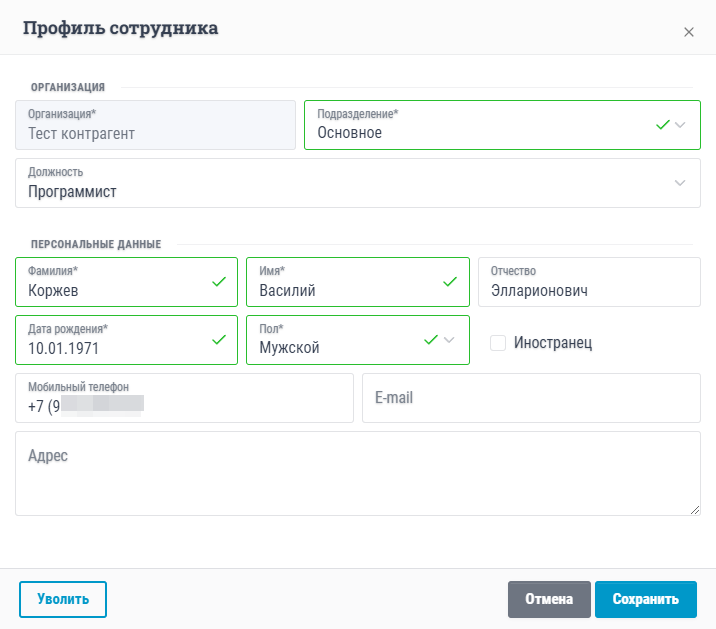The width and height of the screenshot is (716, 629).
Task: Click inside the Адрес text area
Action: pyautogui.click(x=357, y=480)
